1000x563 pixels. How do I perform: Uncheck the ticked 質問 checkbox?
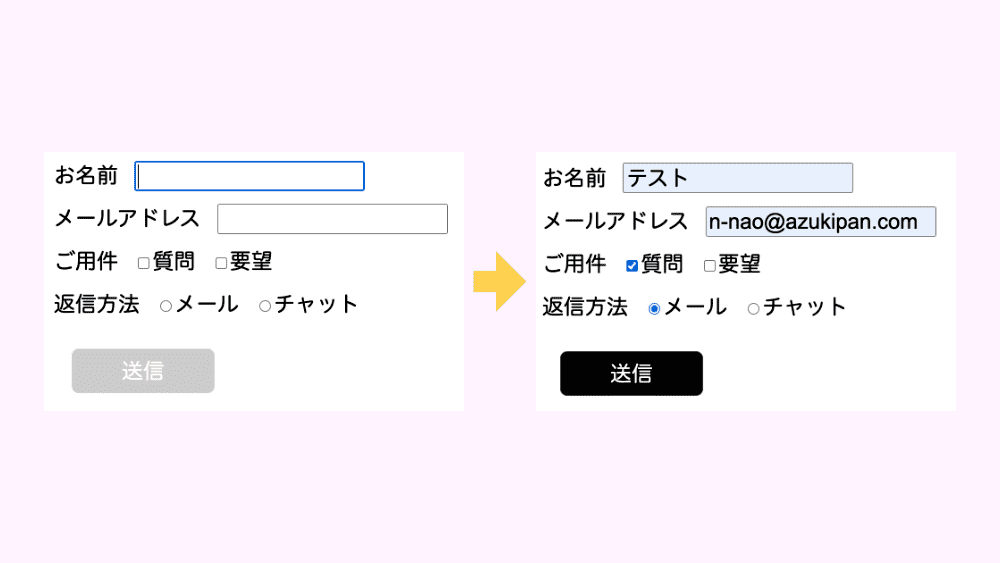click(x=632, y=265)
